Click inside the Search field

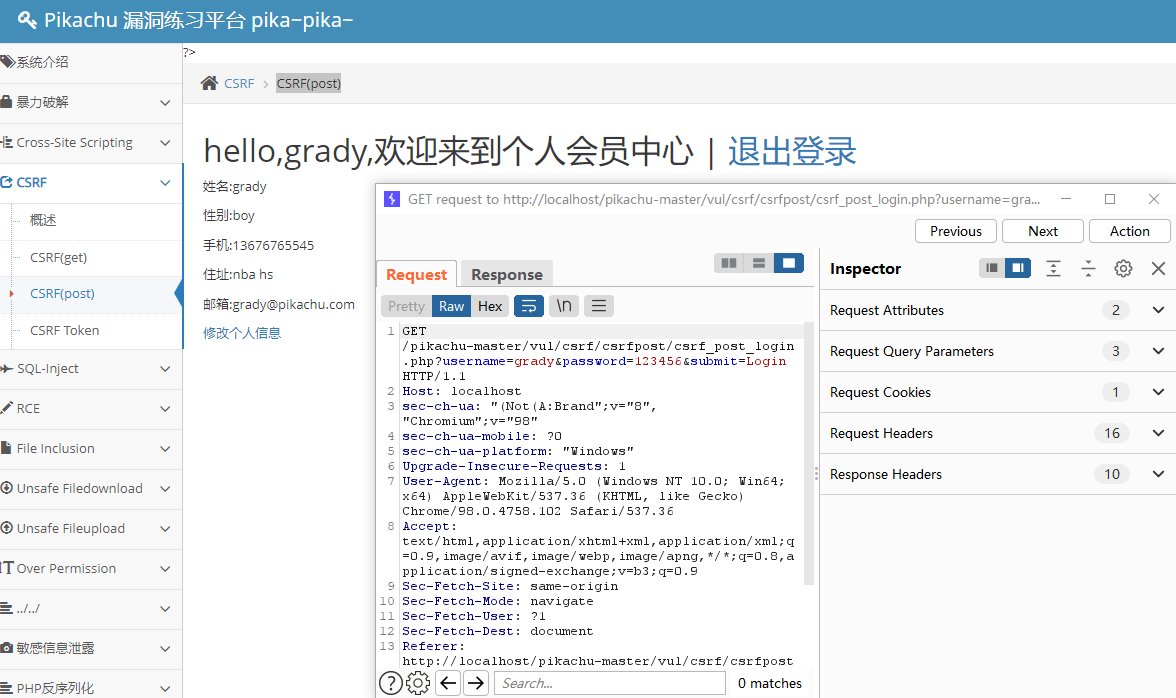[x=610, y=682]
